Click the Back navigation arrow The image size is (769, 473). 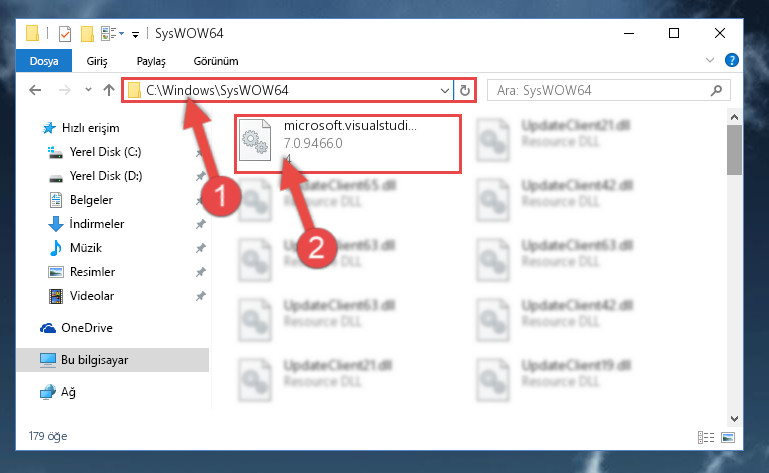pos(35,90)
